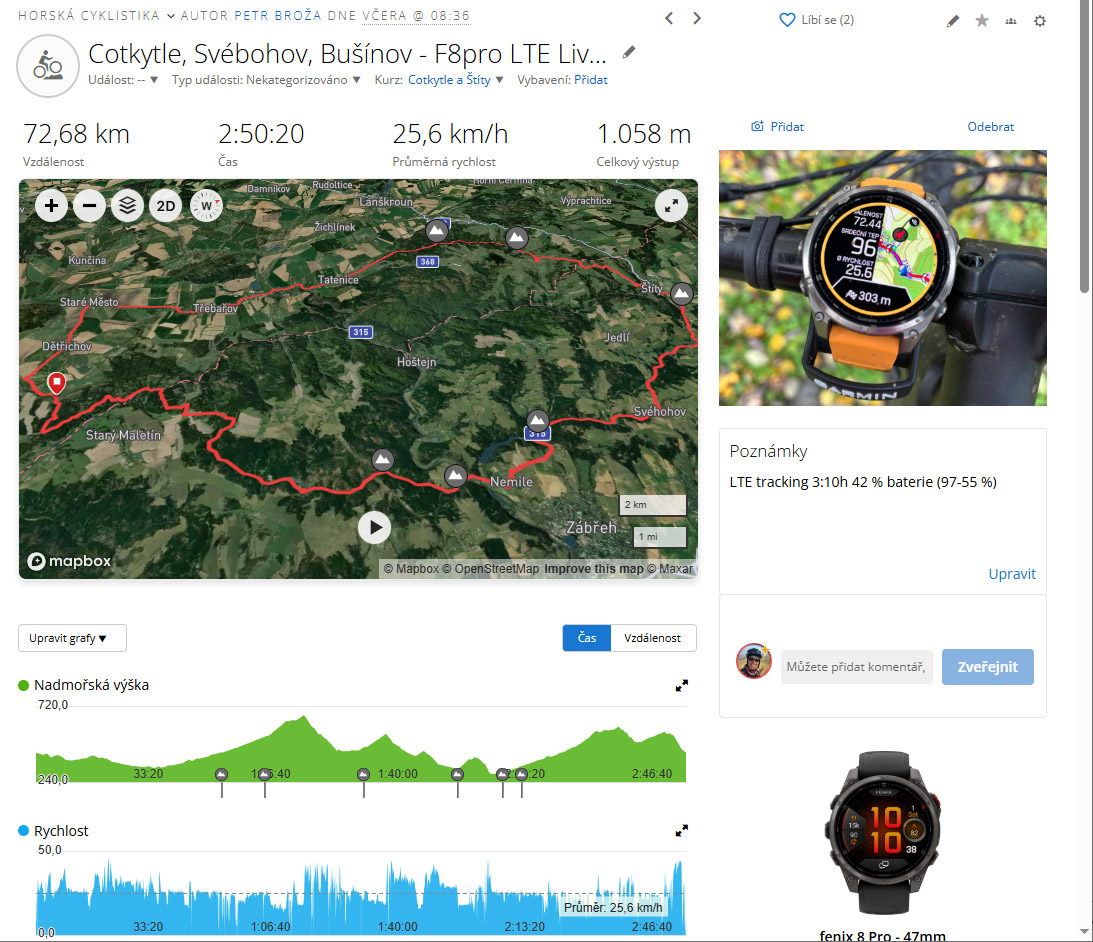Go to the previous activity arrow
This screenshot has height=942, width=1093.
(x=669, y=18)
